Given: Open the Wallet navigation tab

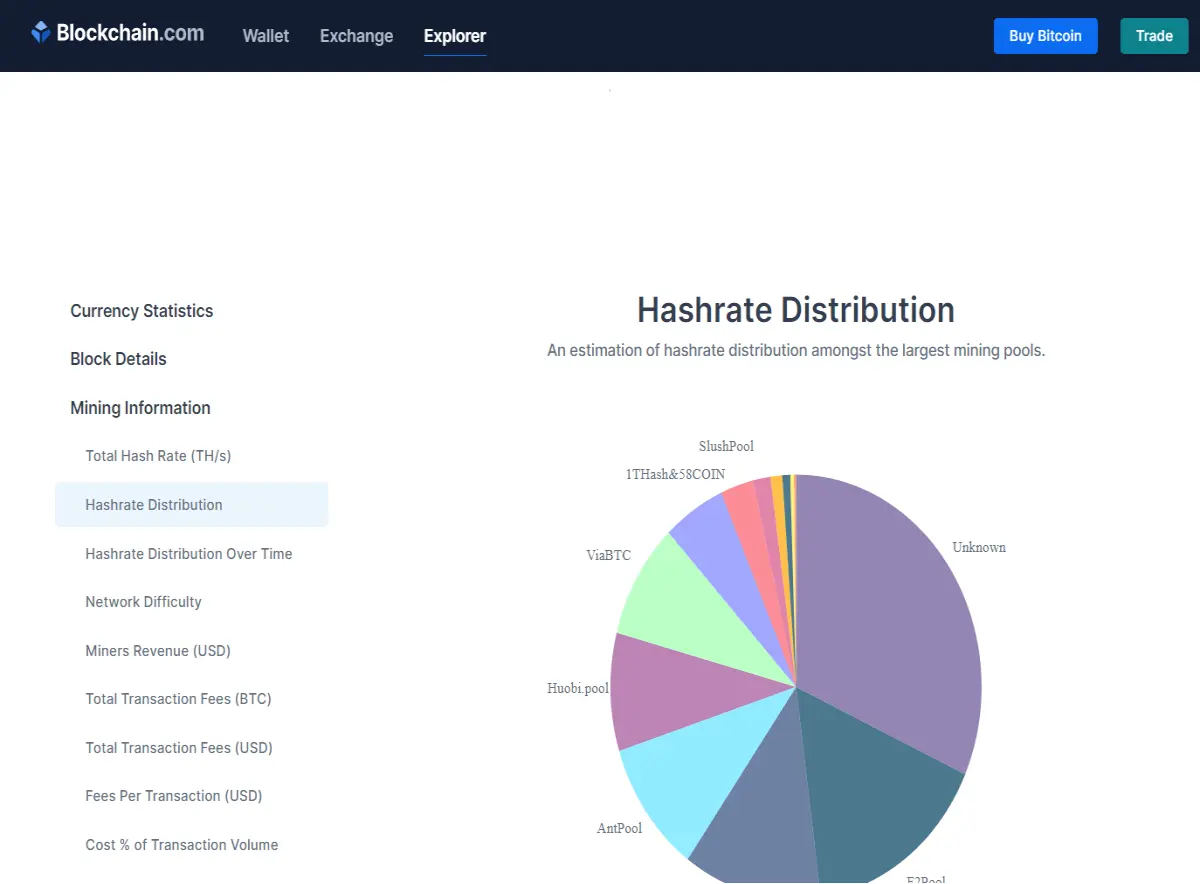Looking at the screenshot, I should 266,36.
